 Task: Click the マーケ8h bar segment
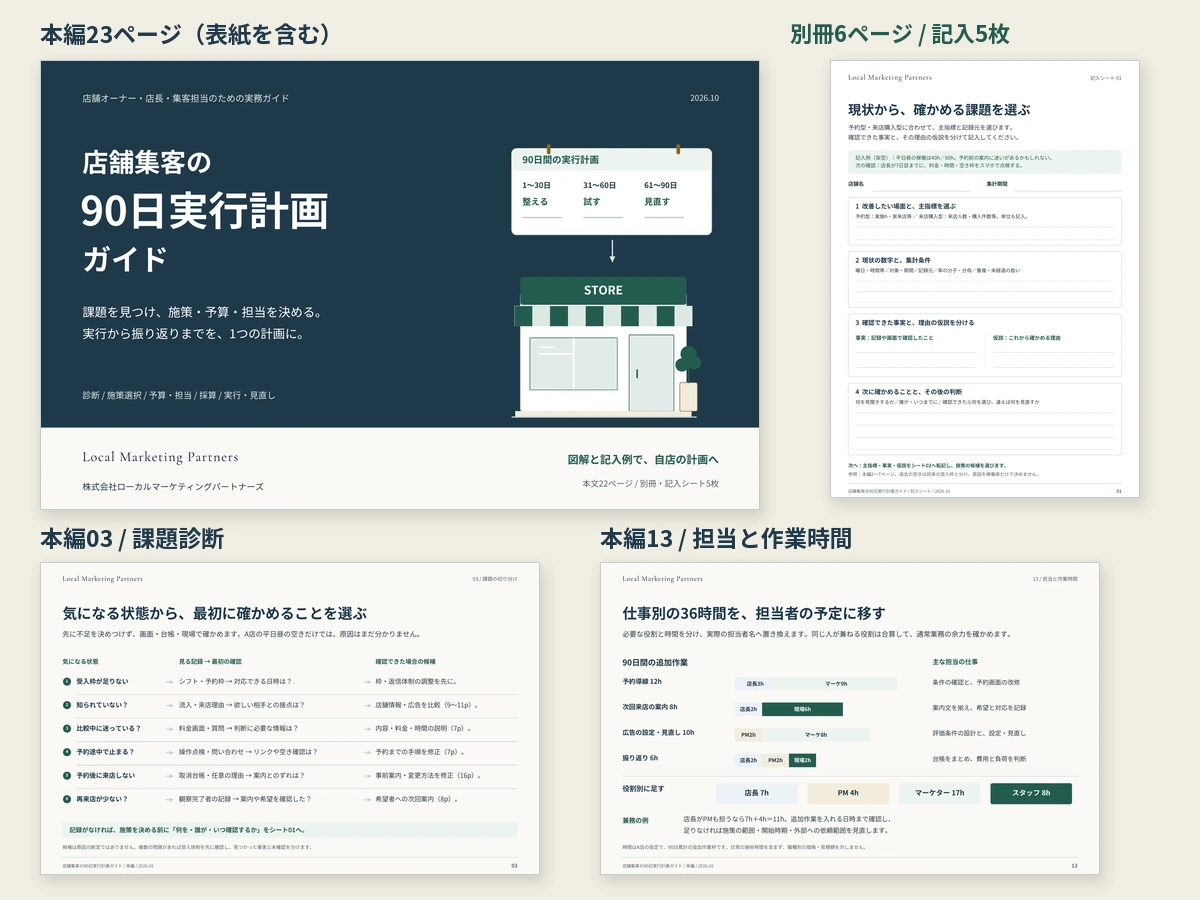click(x=816, y=735)
